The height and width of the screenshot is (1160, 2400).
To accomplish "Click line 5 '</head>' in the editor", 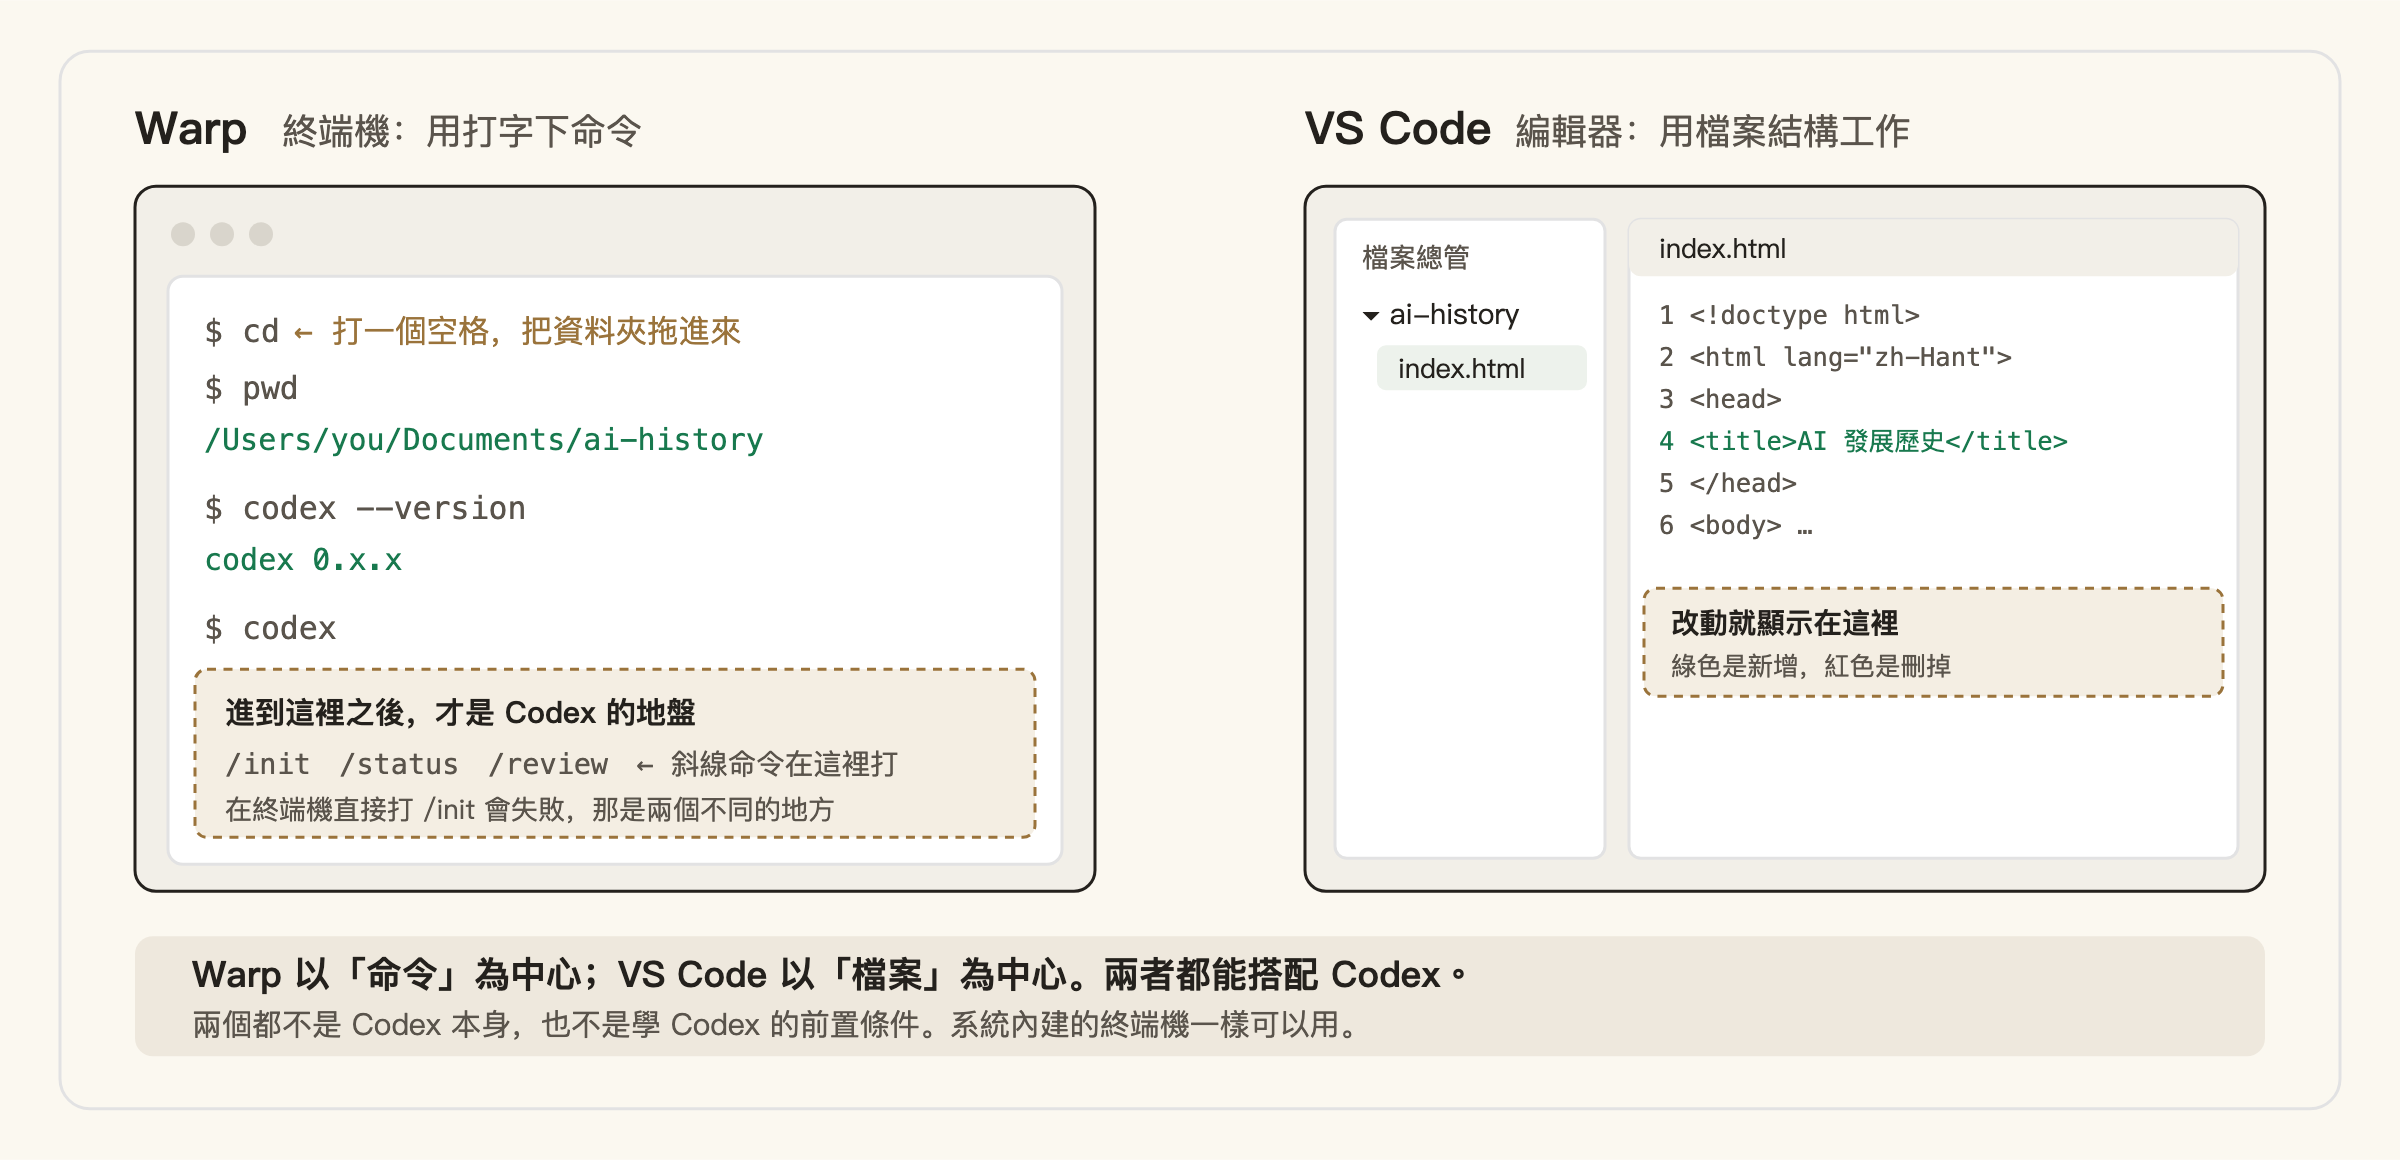I will (1728, 483).
